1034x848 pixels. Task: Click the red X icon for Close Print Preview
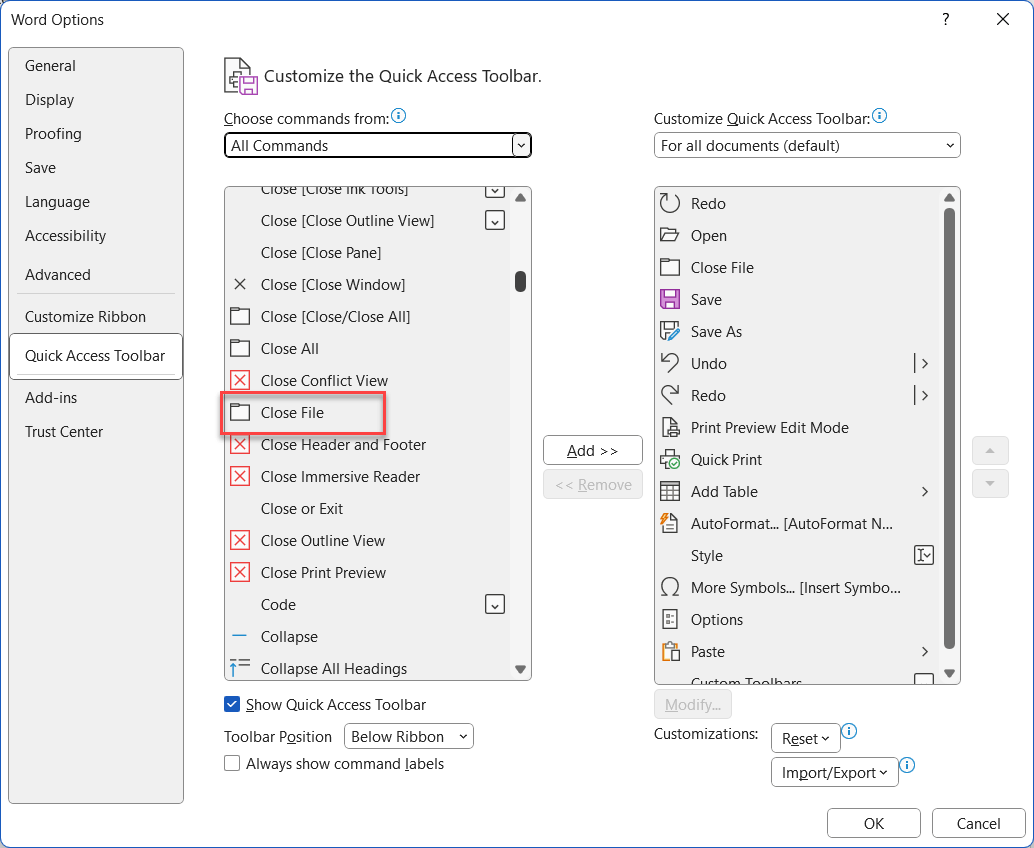(x=240, y=572)
